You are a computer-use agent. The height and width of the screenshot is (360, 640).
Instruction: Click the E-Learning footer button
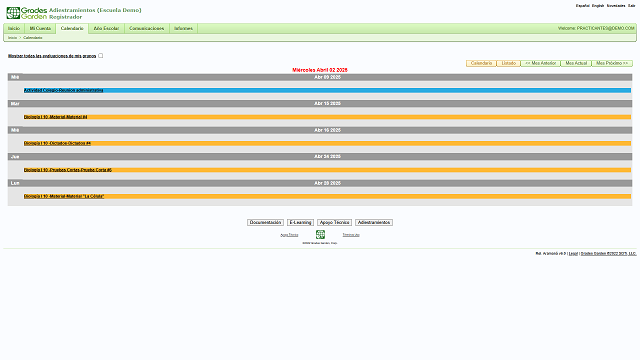point(300,222)
